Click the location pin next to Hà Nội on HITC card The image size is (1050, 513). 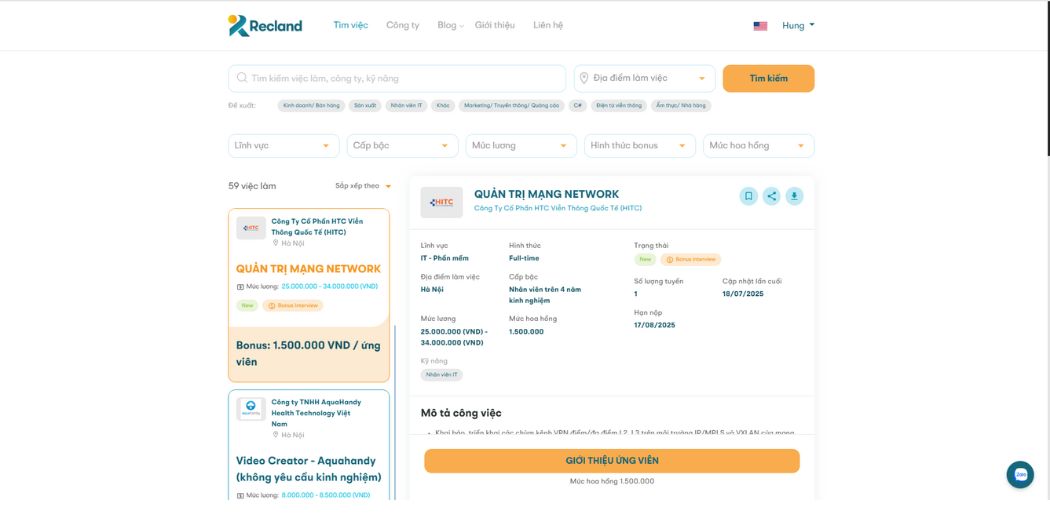[275, 243]
